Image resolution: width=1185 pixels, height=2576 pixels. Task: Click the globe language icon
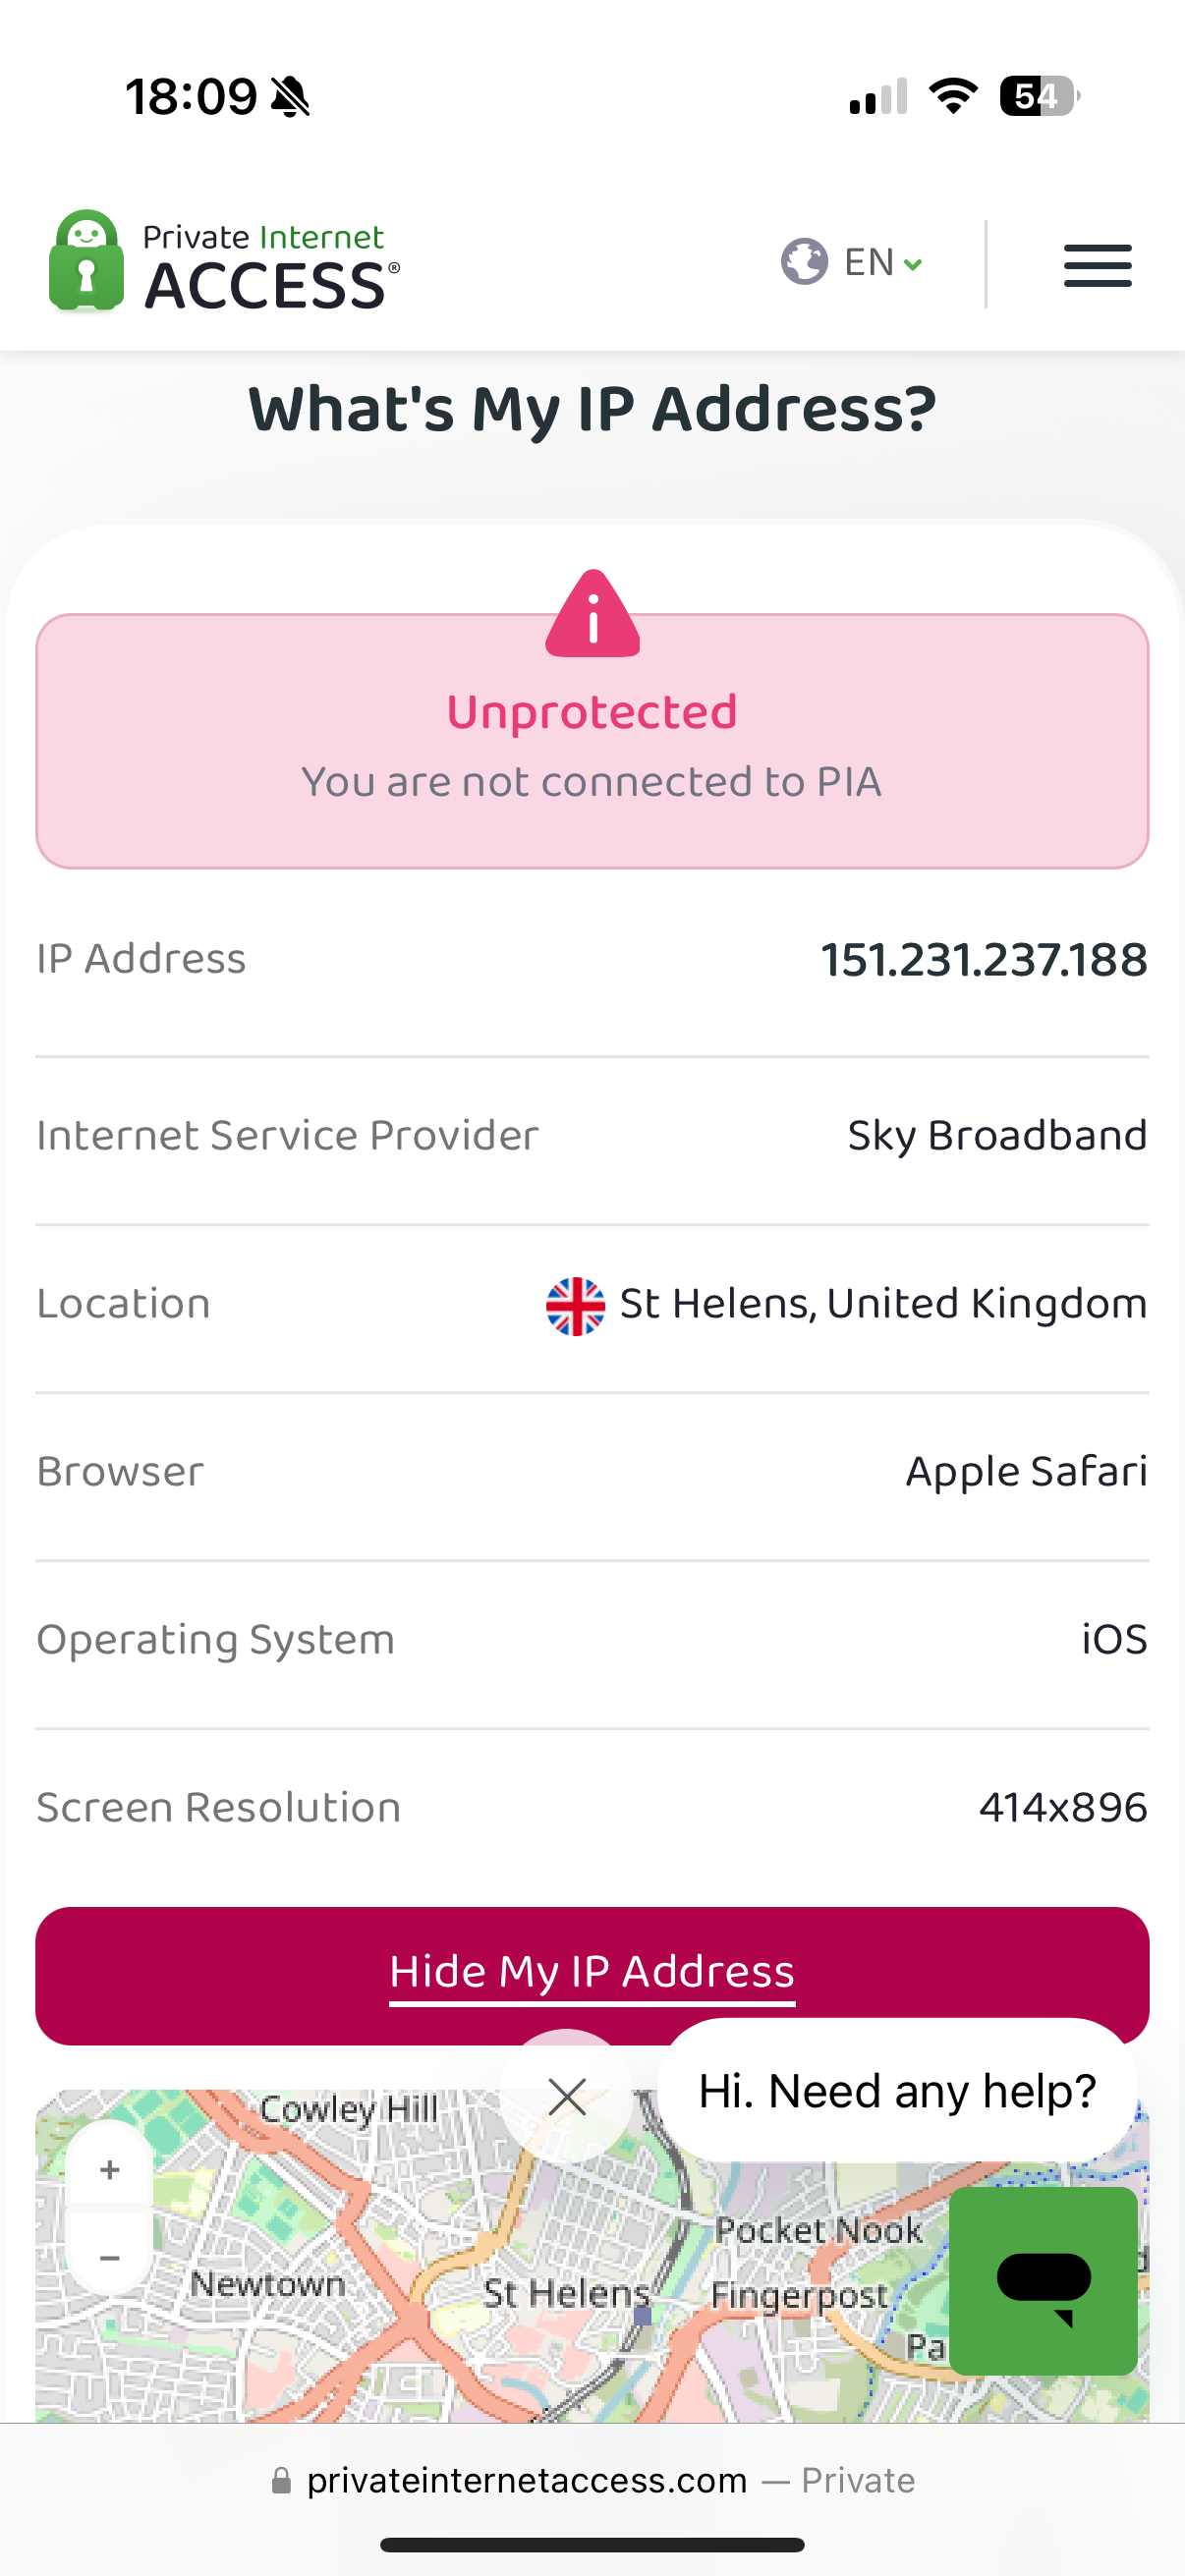click(x=804, y=263)
